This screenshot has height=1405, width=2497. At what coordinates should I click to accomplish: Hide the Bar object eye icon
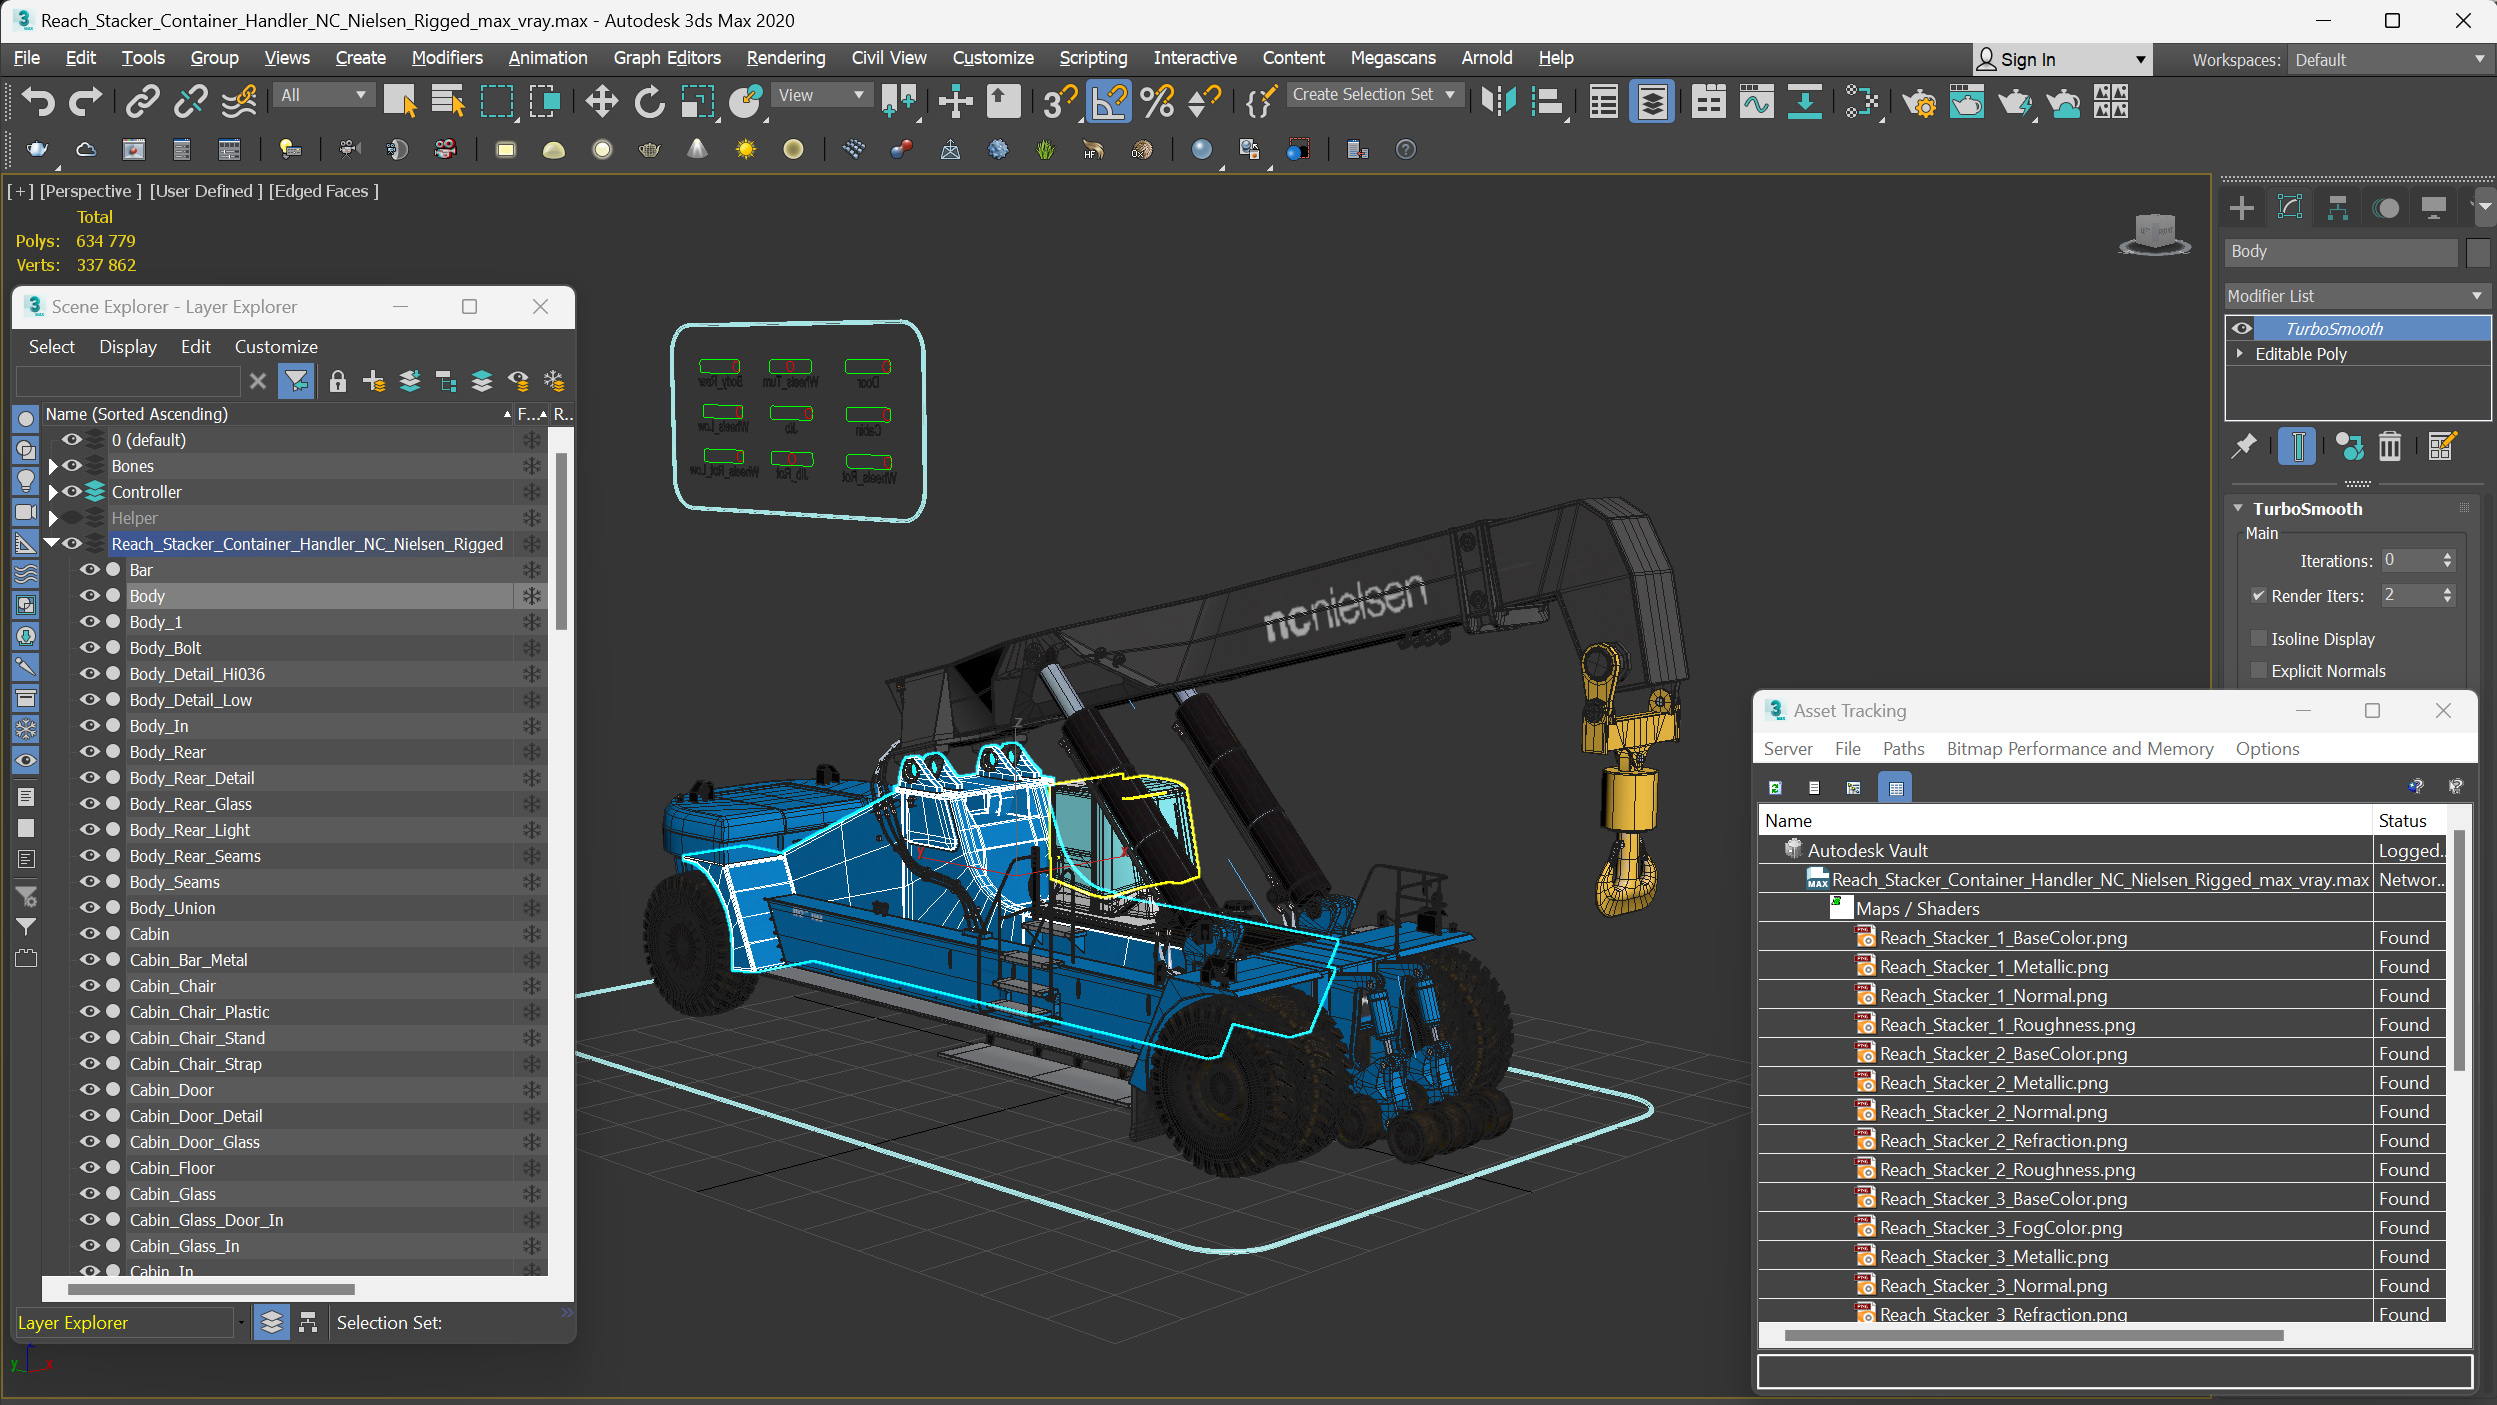coord(90,570)
